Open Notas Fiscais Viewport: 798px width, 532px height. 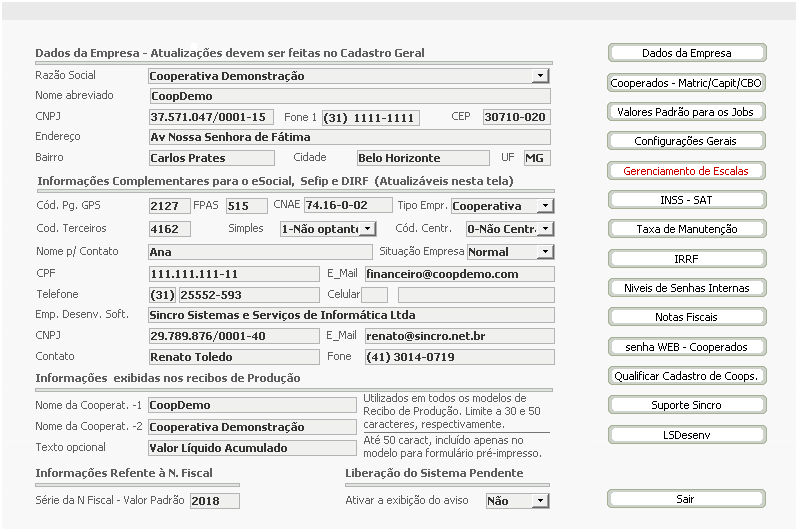[x=687, y=317]
